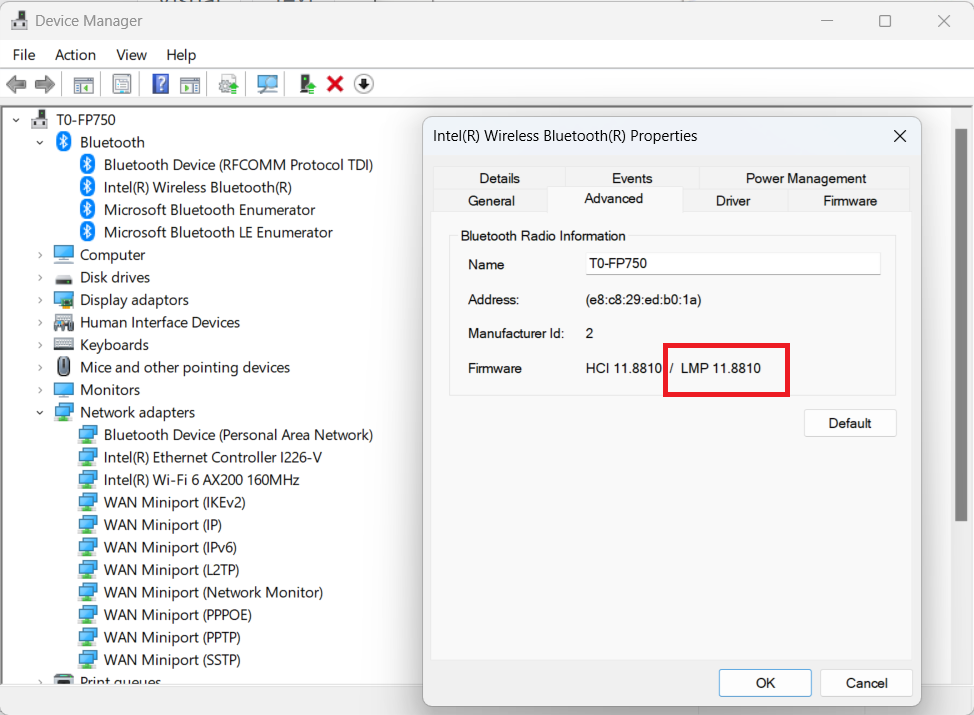
Task: Click the Disk drives category icon
Action: [63, 278]
